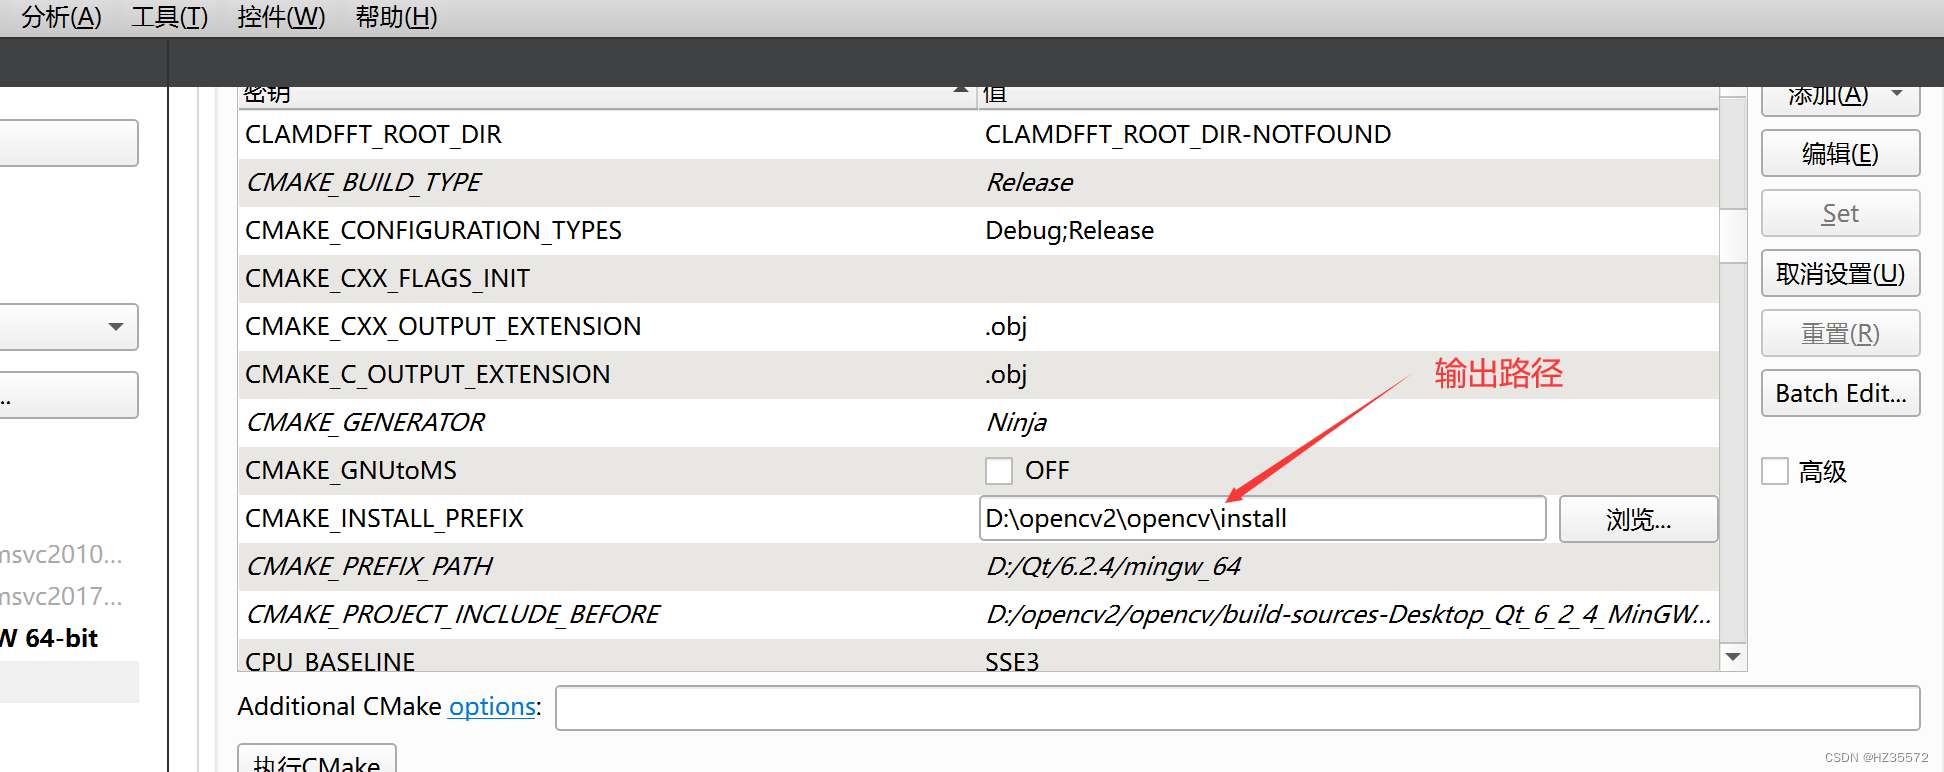This screenshot has width=1944, height=772.
Task: Focus the Additional CMake options field
Action: pos(1237,708)
